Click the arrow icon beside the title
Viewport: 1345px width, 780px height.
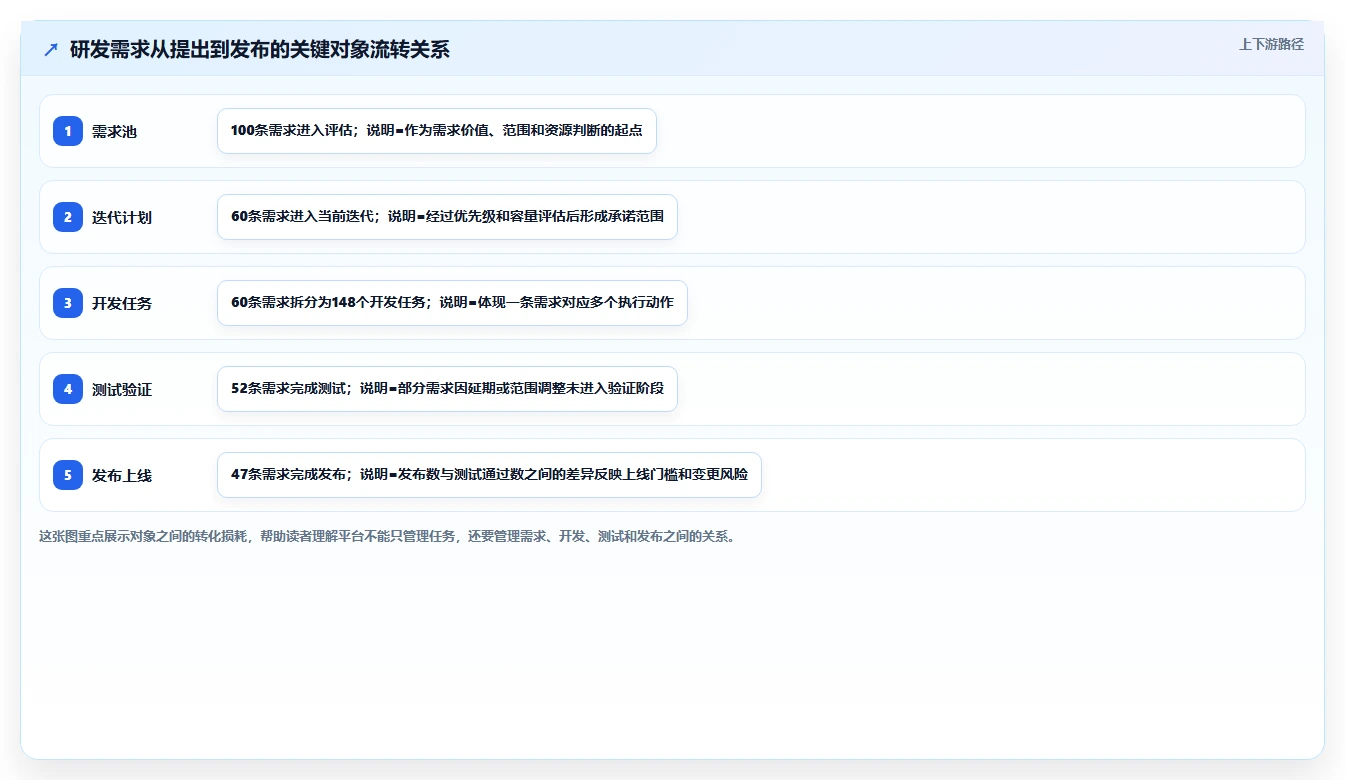[51, 50]
